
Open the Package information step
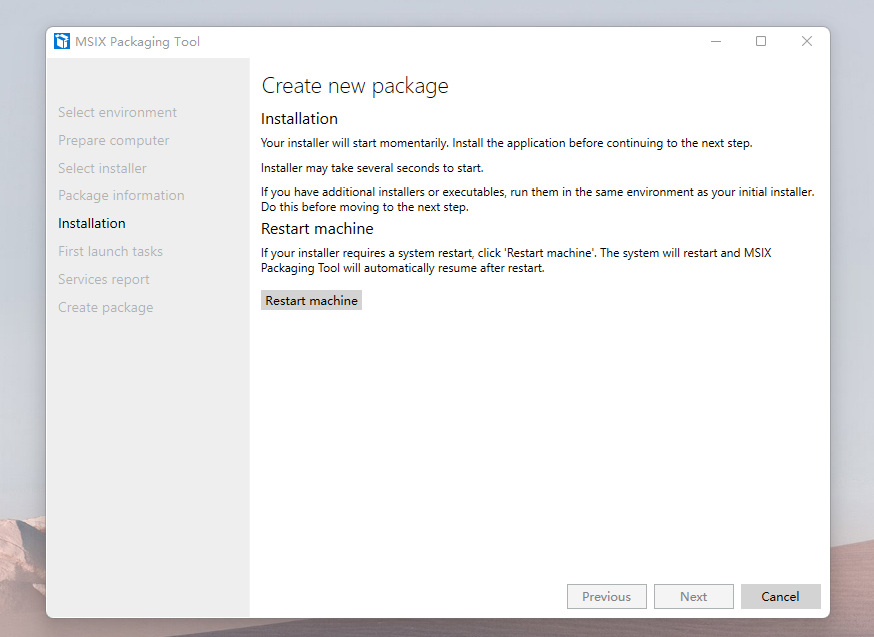coord(121,196)
